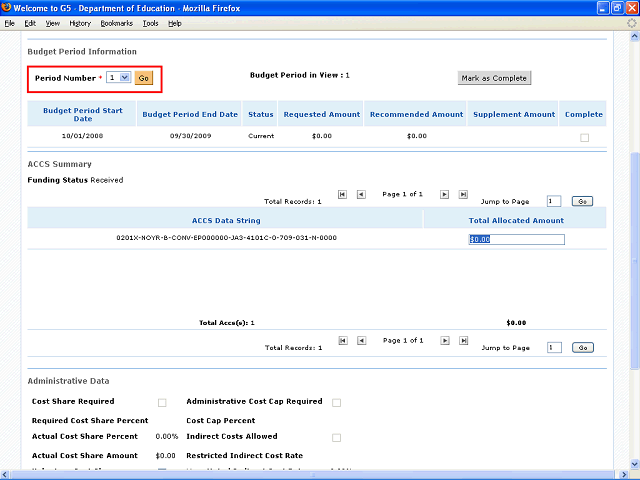Jump to last page in upper ACCS pagination
The width and height of the screenshot is (640, 480).
pyautogui.click(x=463, y=195)
